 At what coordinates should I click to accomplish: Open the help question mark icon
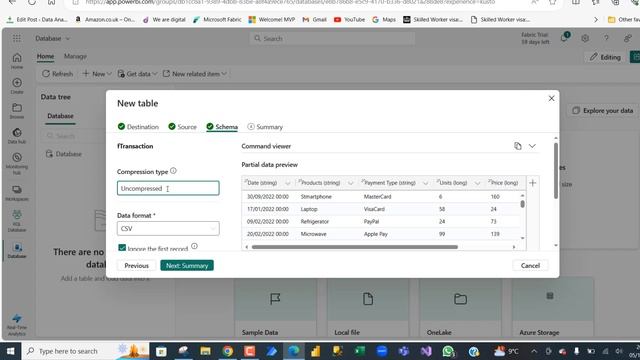point(606,38)
